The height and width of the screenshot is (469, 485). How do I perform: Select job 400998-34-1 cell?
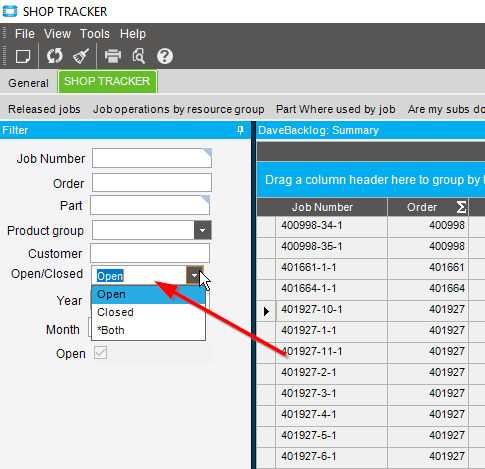331,226
